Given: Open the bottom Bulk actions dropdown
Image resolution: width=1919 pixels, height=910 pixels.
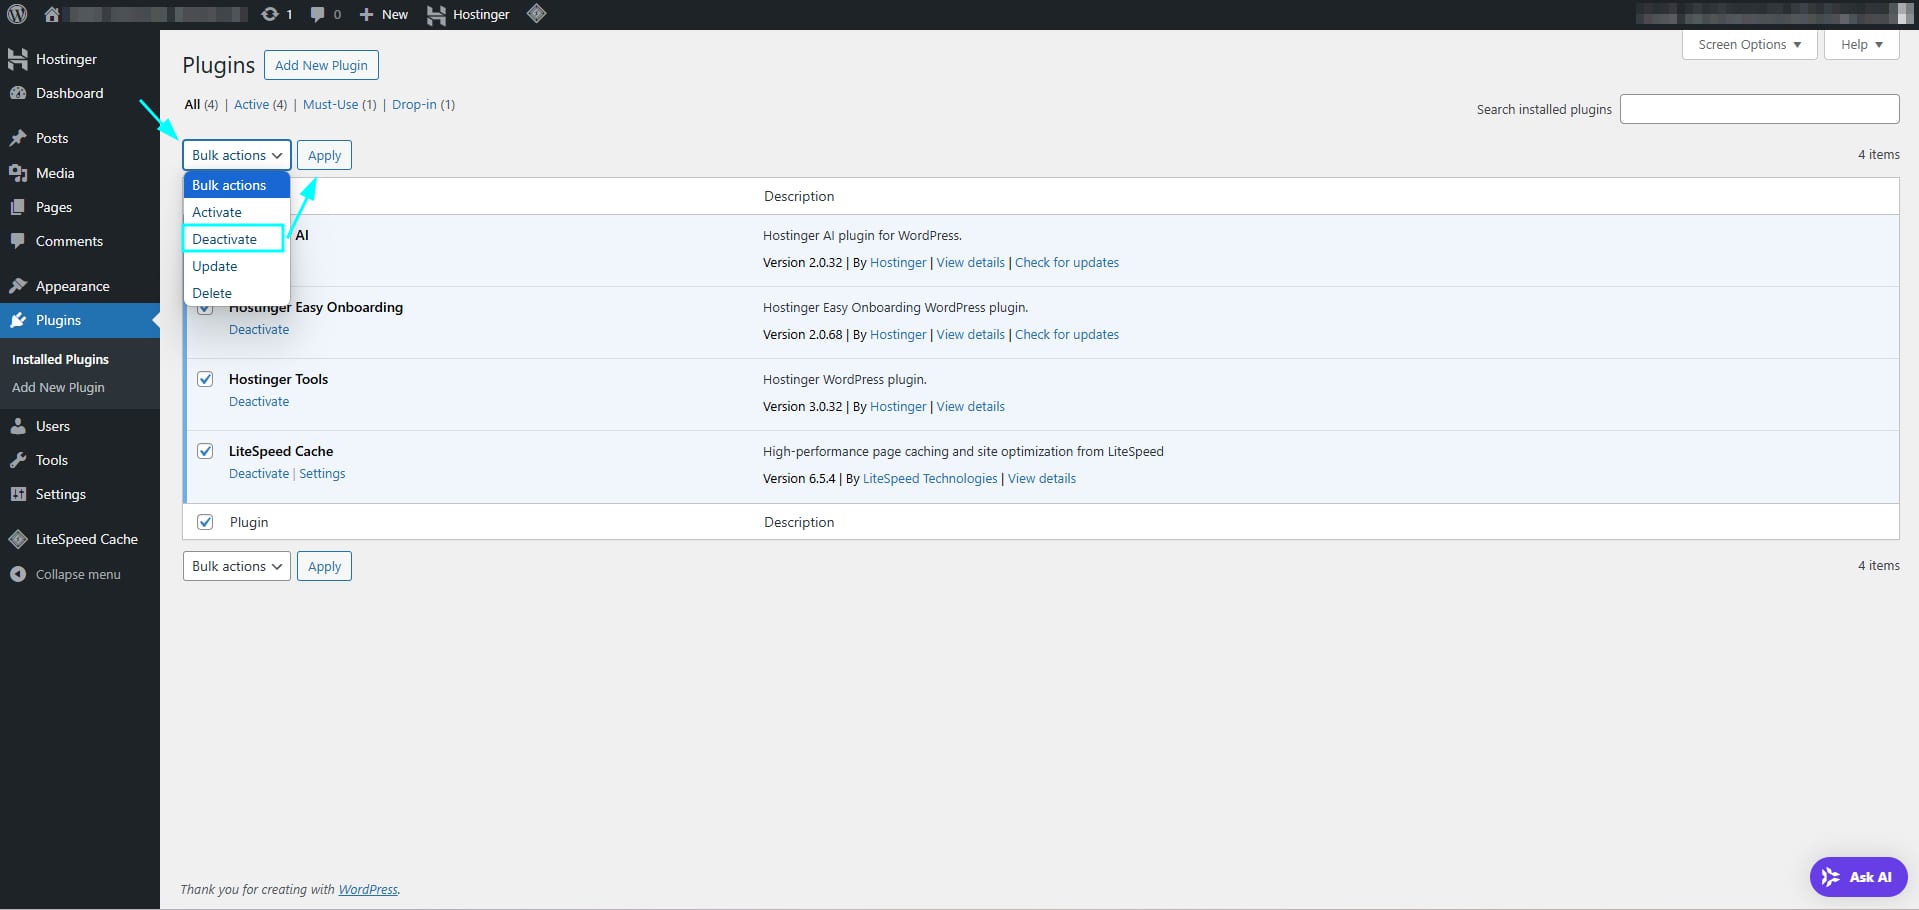Looking at the screenshot, I should 236,566.
